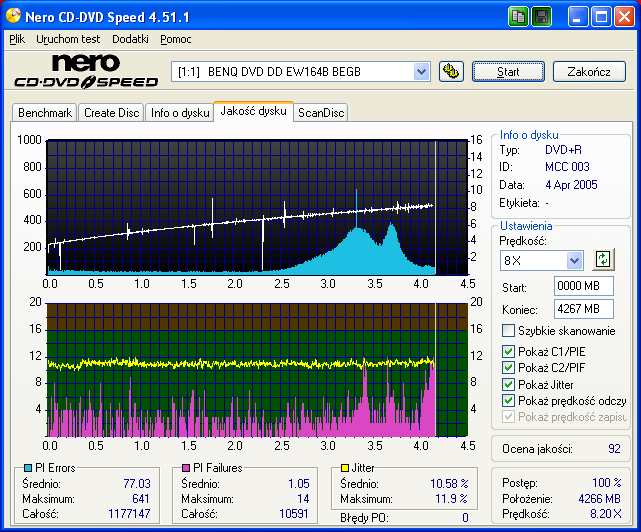
Task: Click the Ocena jakości value 92
Action: [614, 449]
